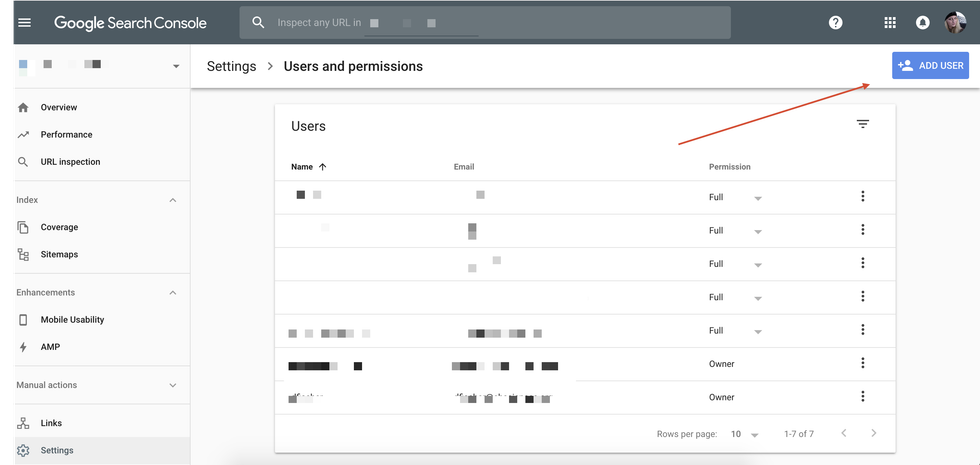Viewport: 980px width, 465px height.
Task: Collapse the Index section
Action: (x=172, y=200)
